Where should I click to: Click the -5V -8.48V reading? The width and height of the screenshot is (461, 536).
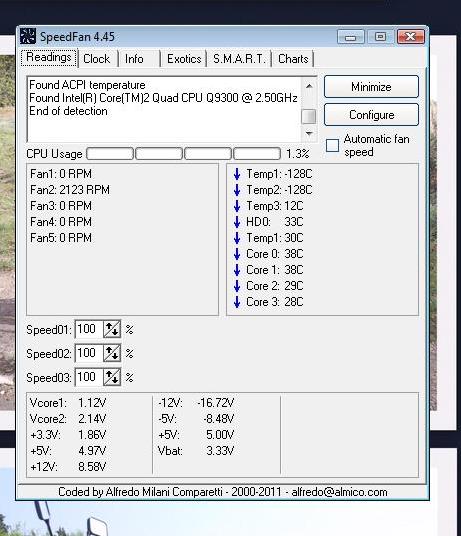(196, 419)
